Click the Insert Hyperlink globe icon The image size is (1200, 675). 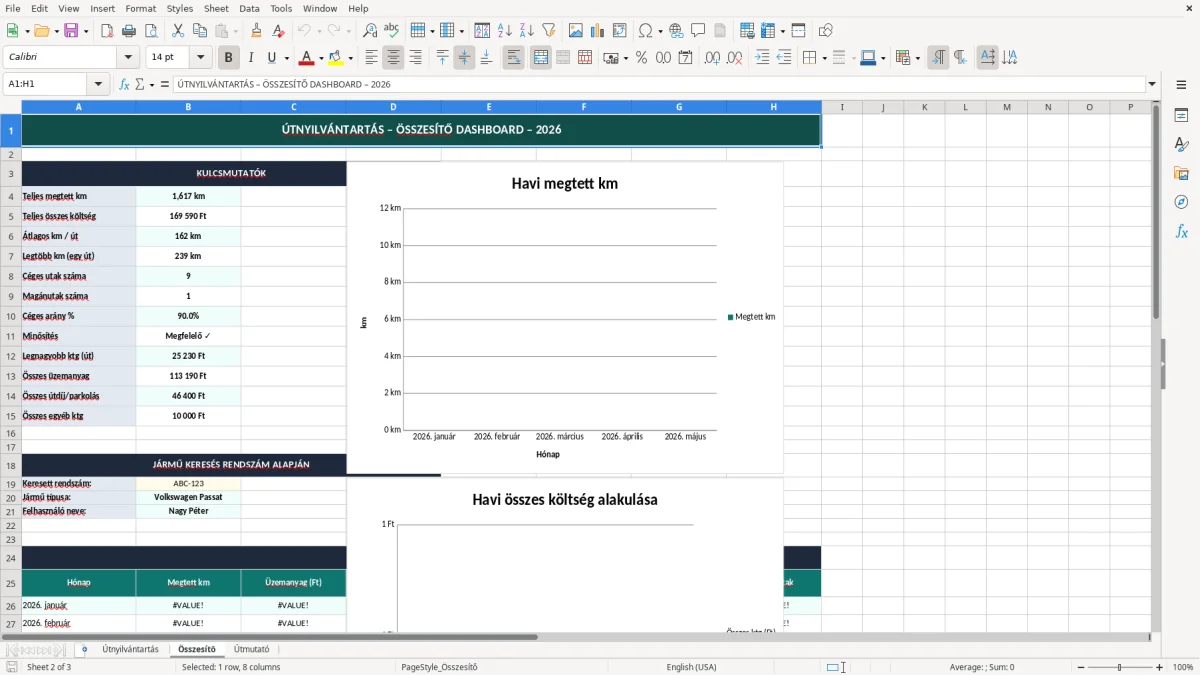pos(677,31)
